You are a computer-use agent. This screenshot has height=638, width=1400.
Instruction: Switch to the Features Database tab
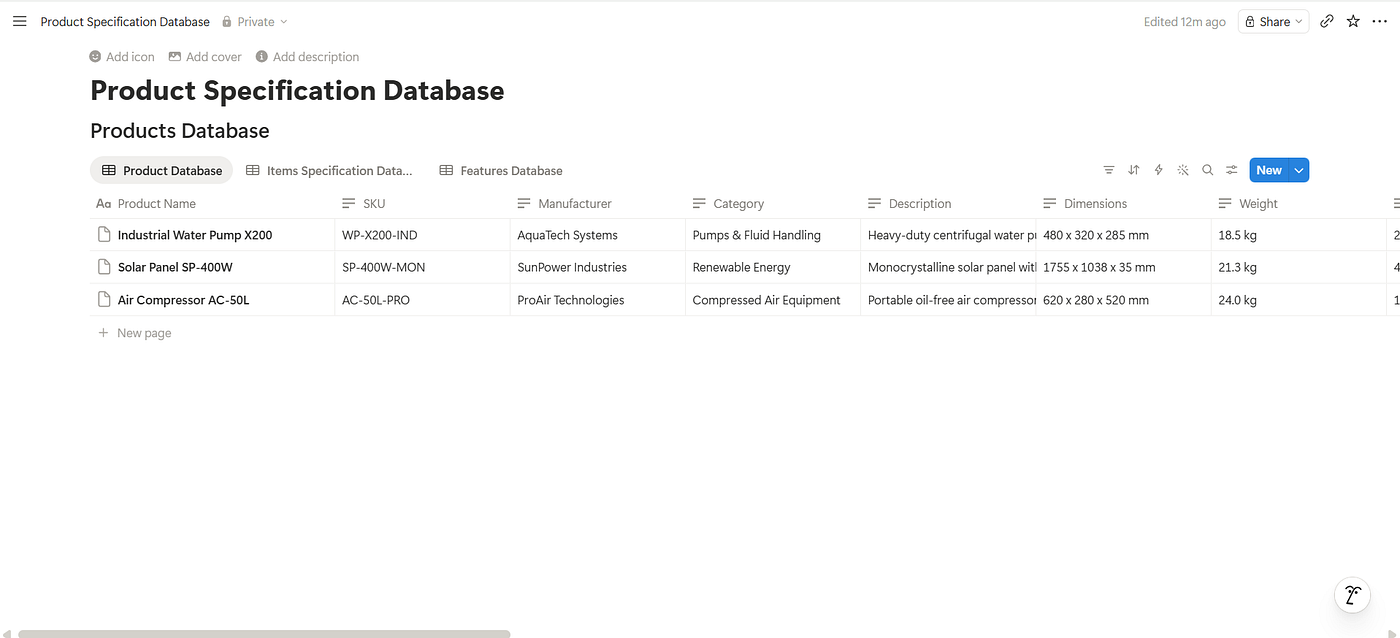point(501,170)
